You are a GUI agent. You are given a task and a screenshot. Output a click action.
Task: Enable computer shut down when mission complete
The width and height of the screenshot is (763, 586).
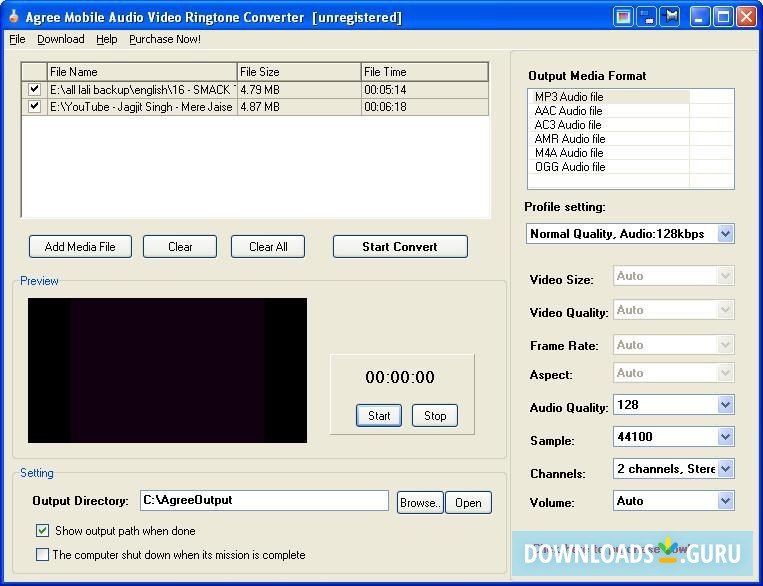click(42, 554)
